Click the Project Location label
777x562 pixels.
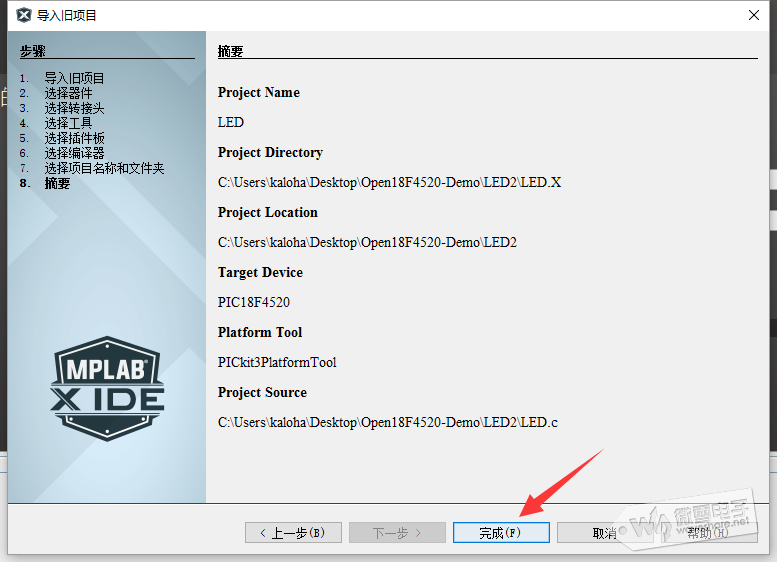(268, 212)
